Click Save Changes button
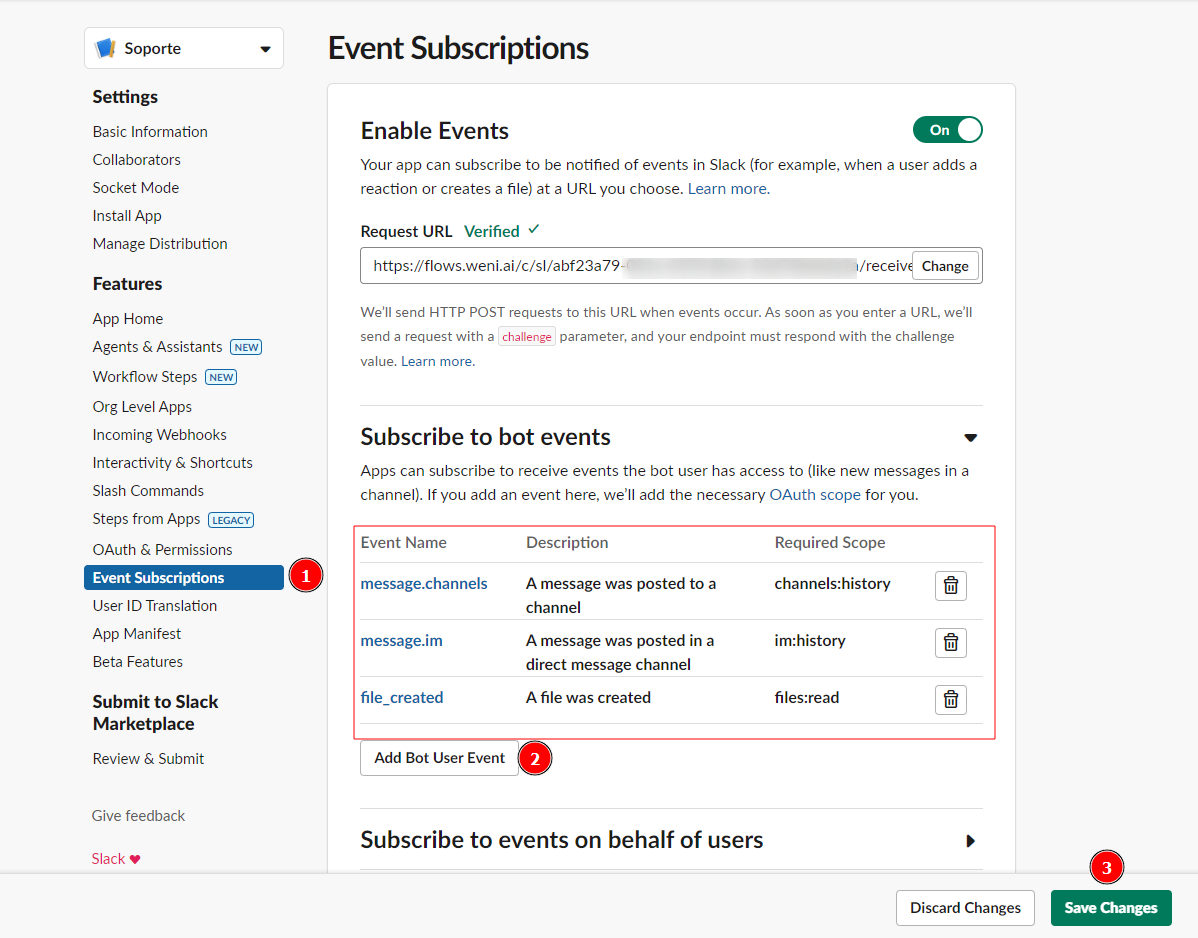Viewport: 1198px width, 938px height. pos(1111,908)
